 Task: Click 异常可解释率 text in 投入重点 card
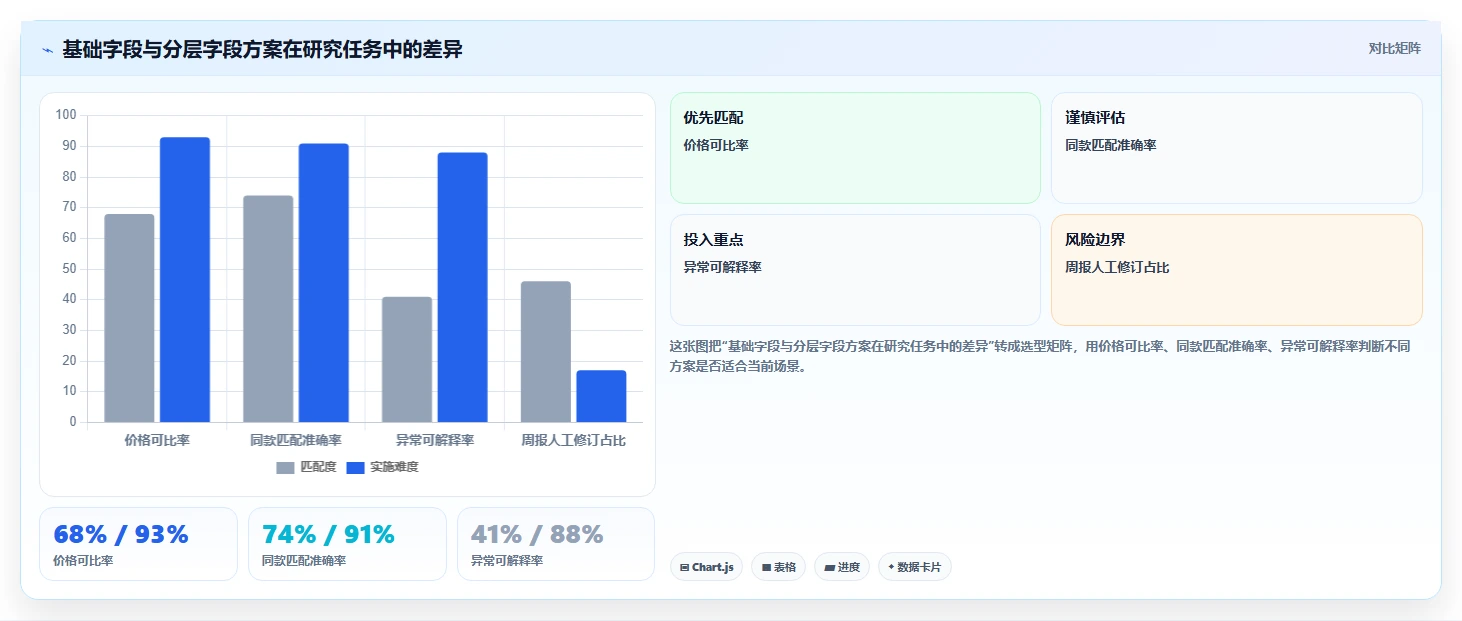tap(723, 267)
